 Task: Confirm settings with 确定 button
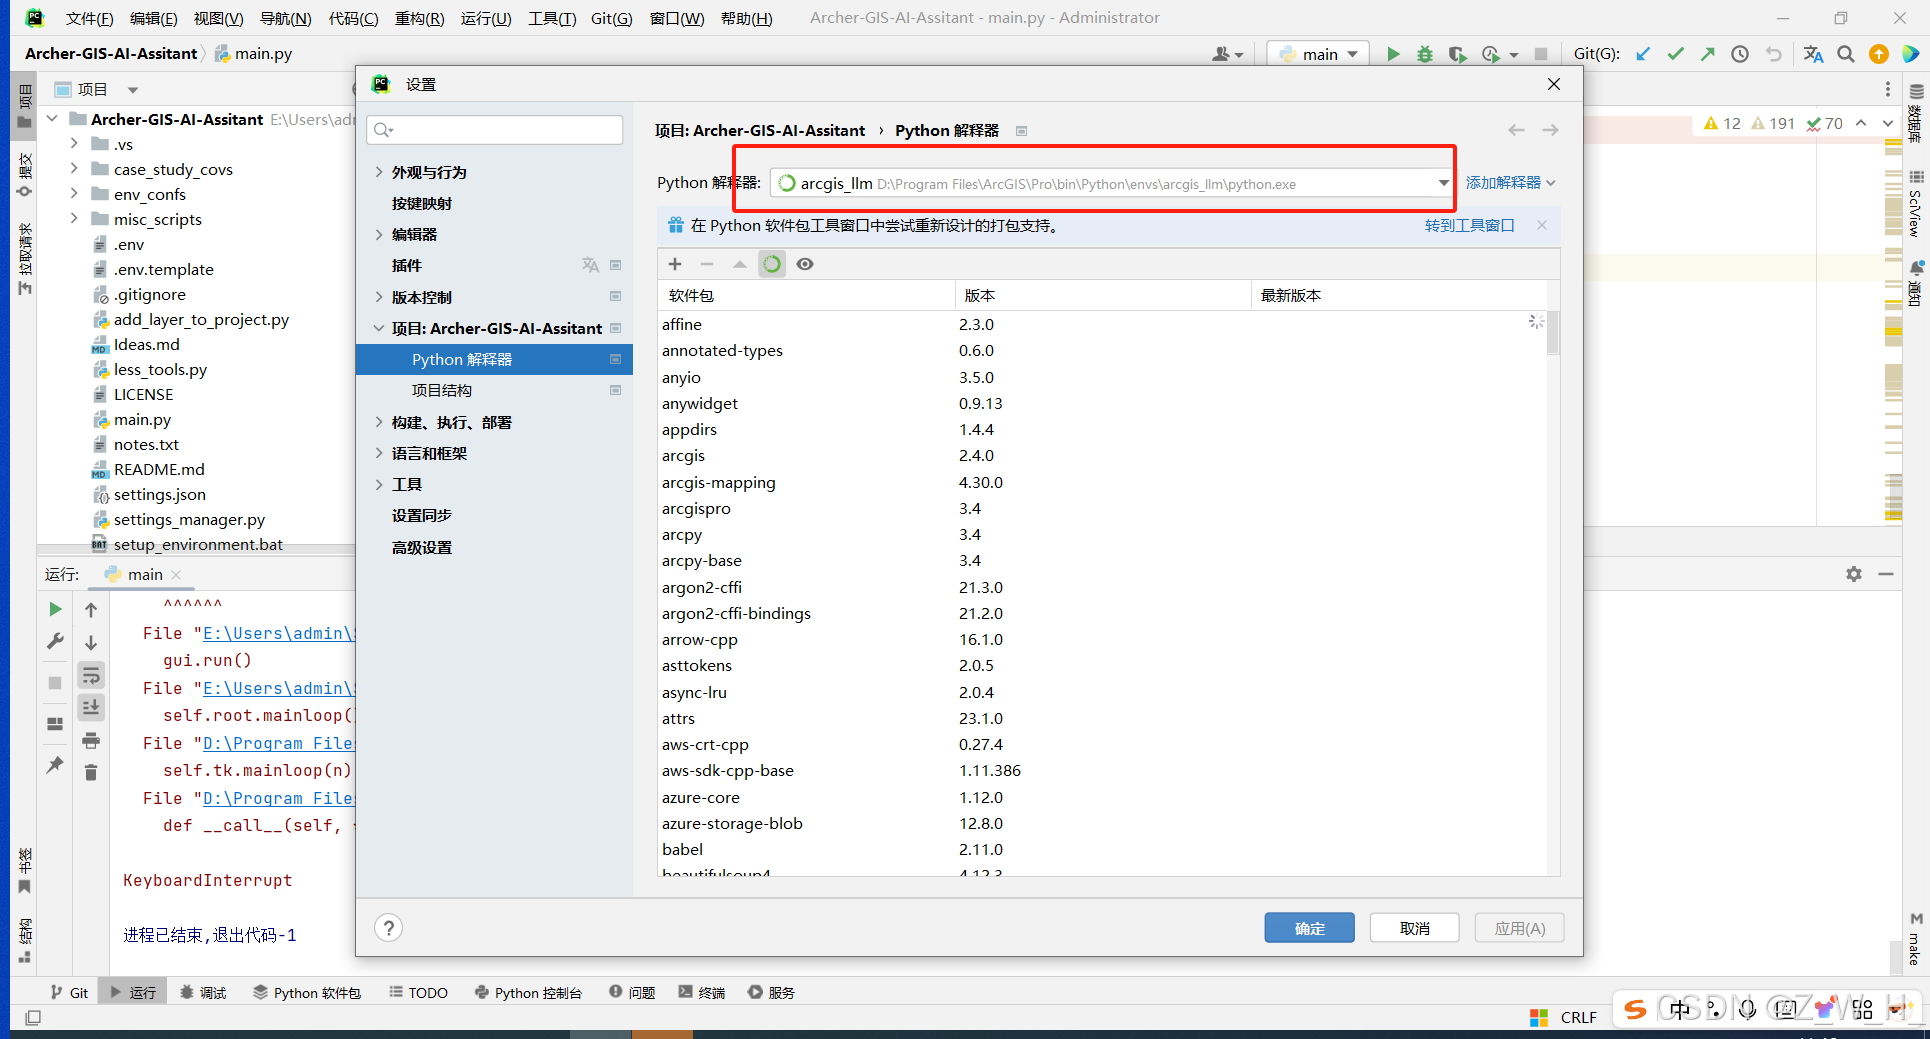pos(1309,928)
